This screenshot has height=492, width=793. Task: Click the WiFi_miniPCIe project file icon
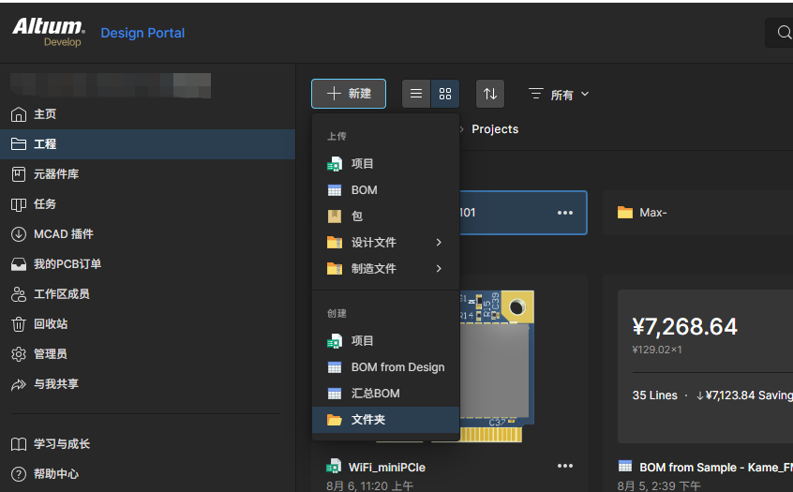pyautogui.click(x=334, y=466)
